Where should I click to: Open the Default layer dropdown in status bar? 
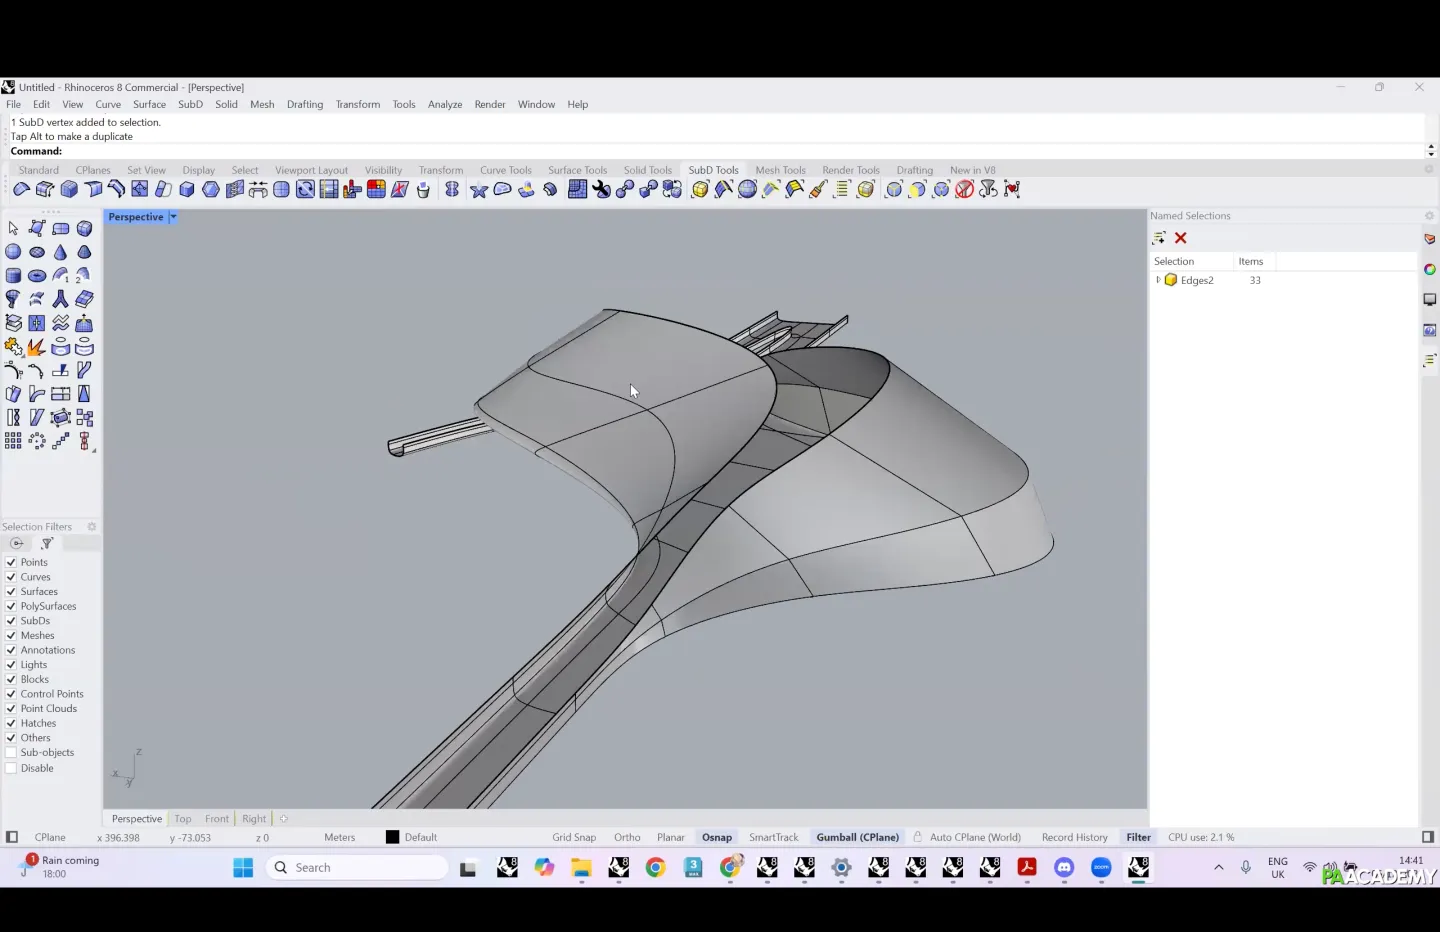(420, 838)
